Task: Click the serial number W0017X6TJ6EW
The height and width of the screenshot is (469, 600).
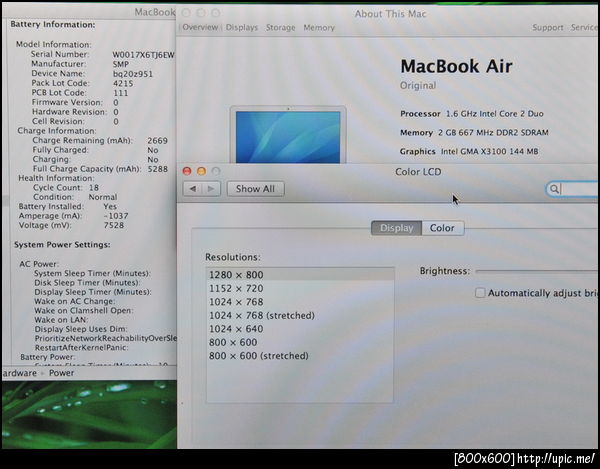Action: click(143, 55)
